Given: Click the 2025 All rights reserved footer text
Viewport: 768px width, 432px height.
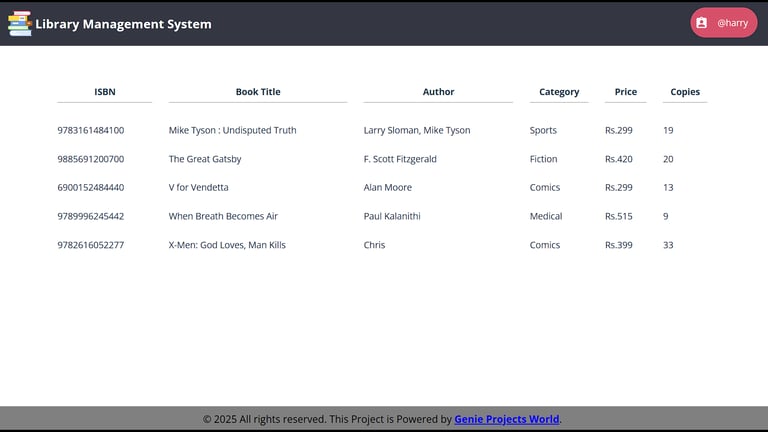Looking at the screenshot, I should 264,419.
